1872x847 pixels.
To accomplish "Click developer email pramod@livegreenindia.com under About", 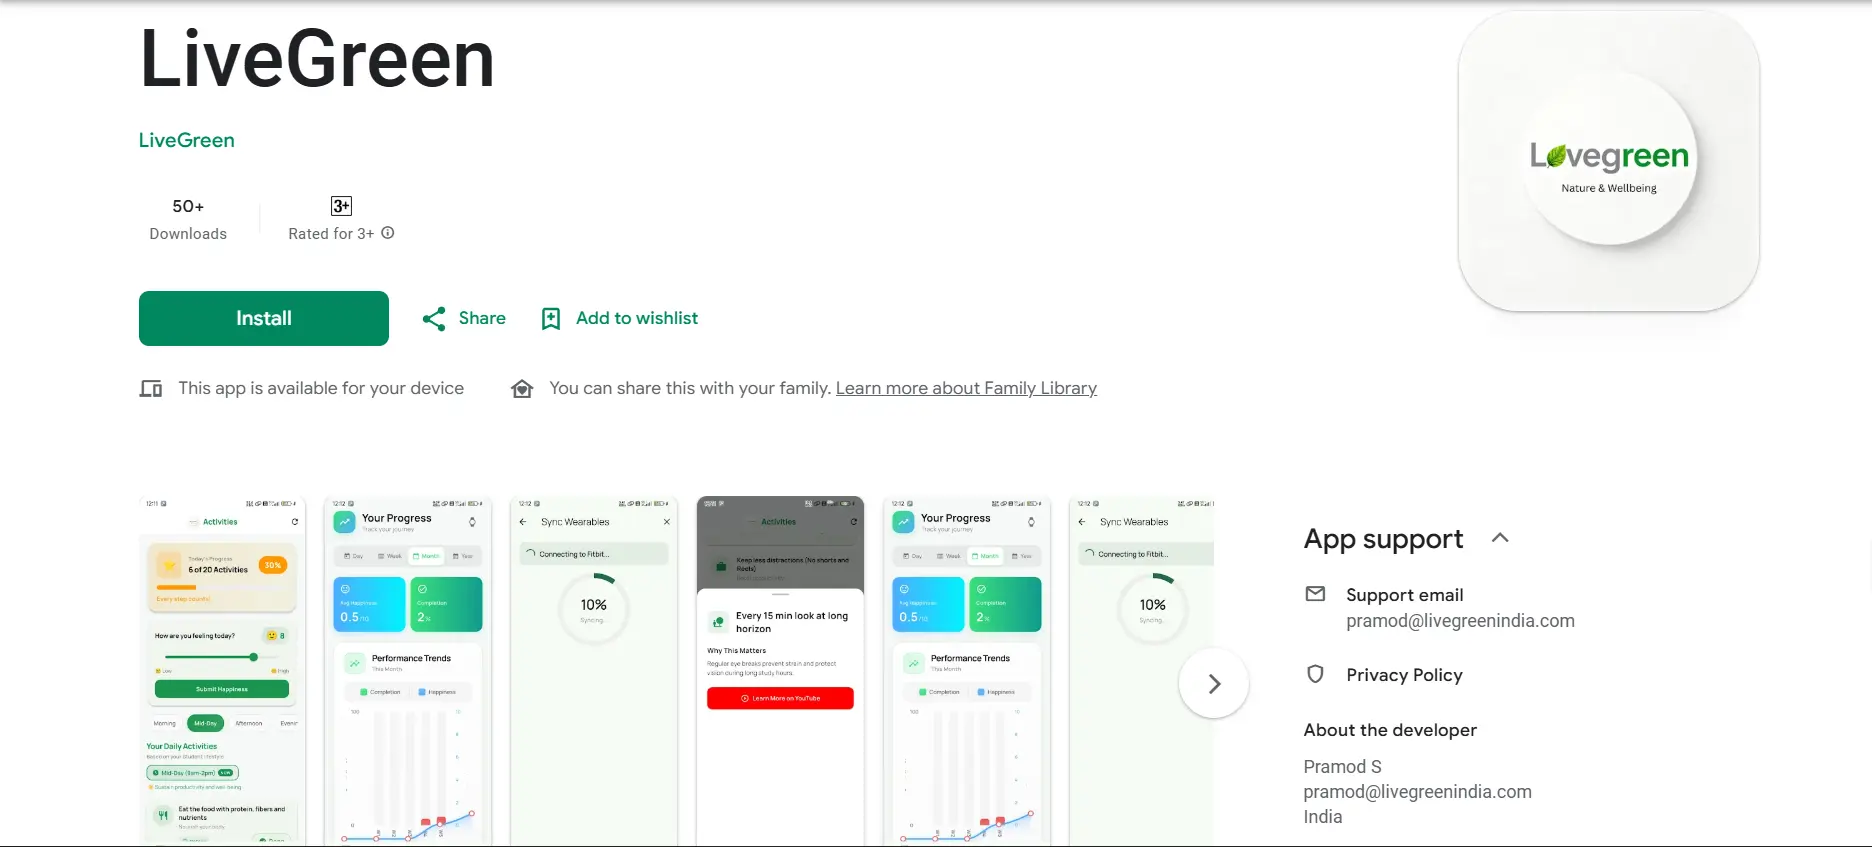I will tap(1418, 792).
